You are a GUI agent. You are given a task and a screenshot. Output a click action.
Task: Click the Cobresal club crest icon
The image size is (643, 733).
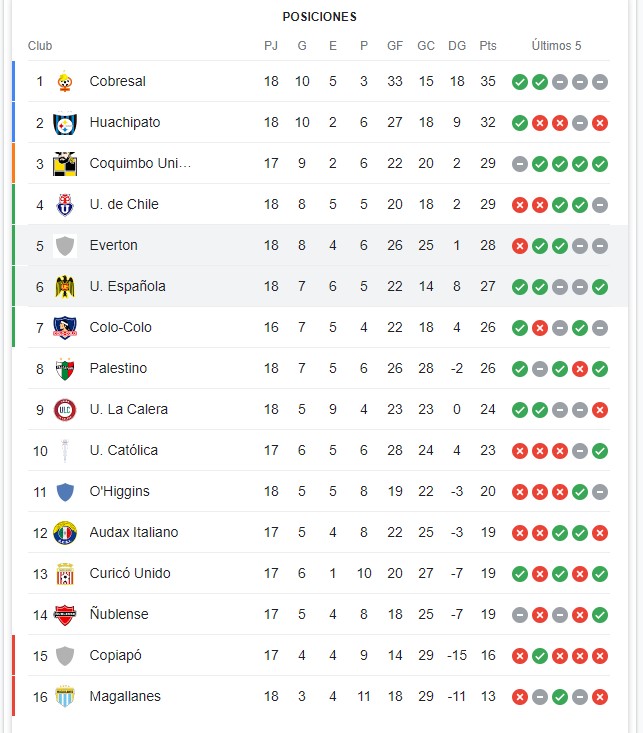click(65, 81)
